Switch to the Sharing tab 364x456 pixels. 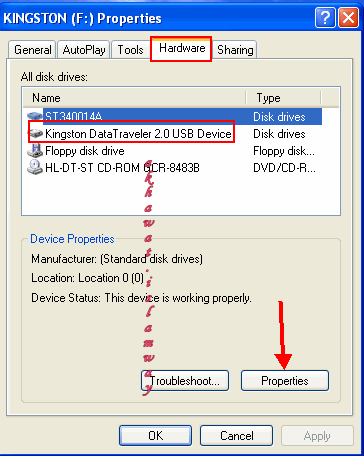tap(235, 50)
